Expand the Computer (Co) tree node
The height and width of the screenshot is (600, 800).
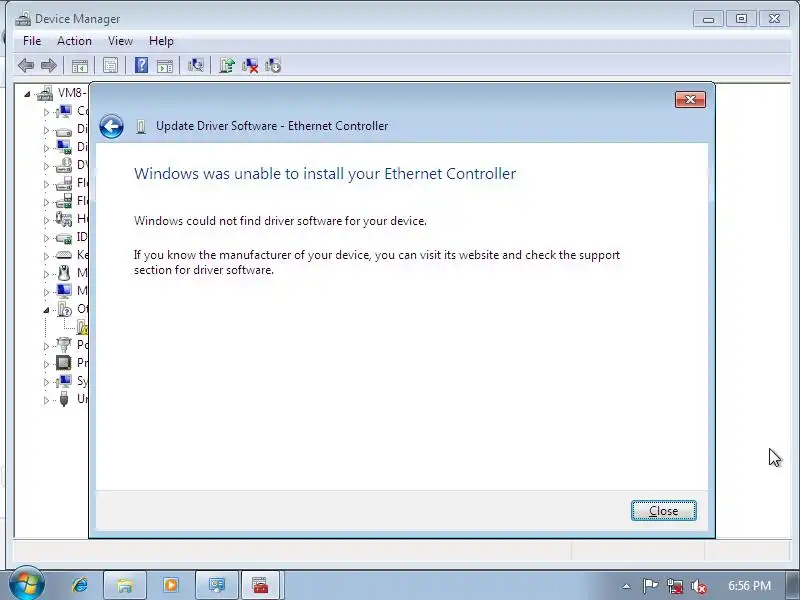(x=46, y=112)
